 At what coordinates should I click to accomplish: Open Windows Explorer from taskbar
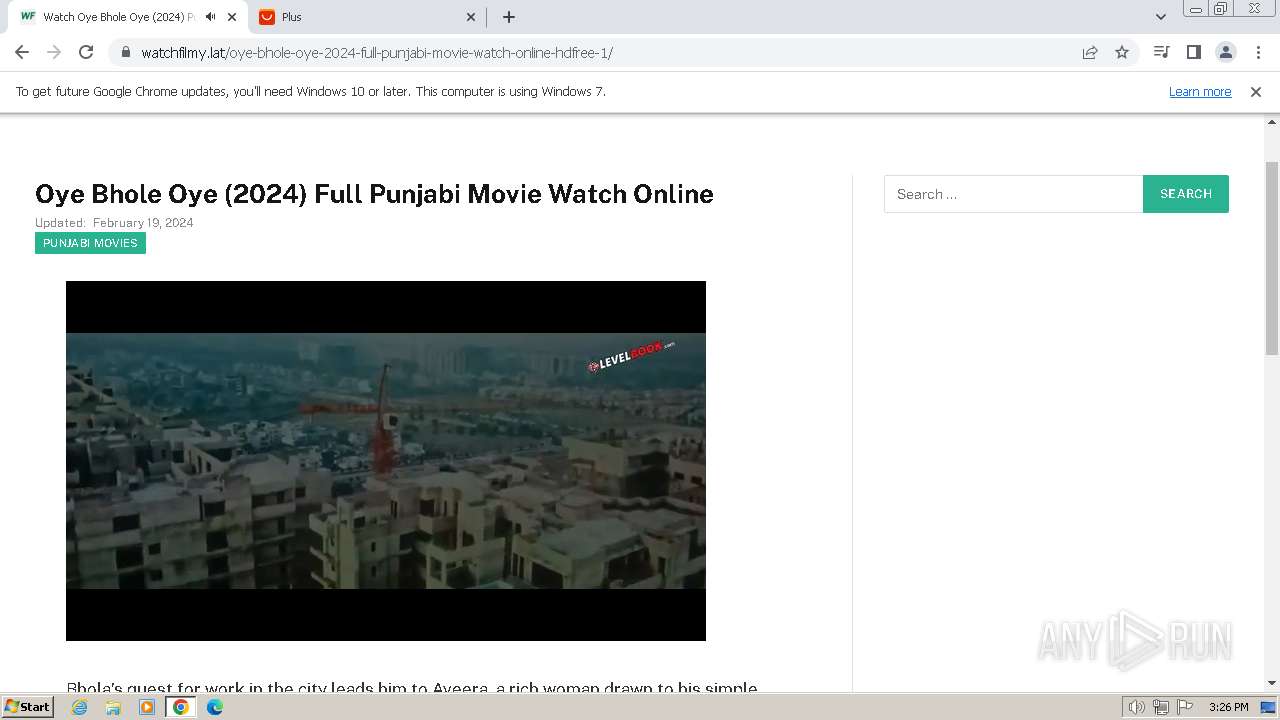pos(113,707)
